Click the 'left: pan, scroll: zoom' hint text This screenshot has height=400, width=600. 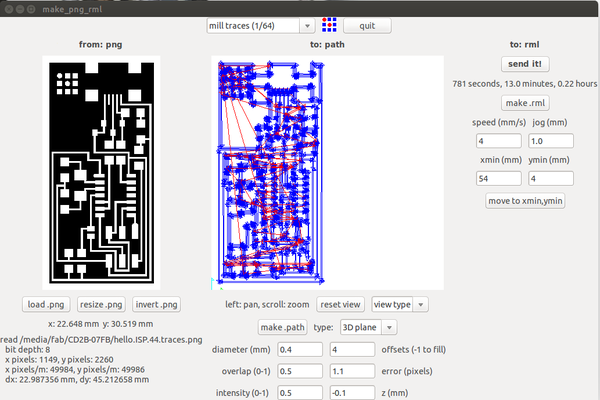click(x=267, y=304)
